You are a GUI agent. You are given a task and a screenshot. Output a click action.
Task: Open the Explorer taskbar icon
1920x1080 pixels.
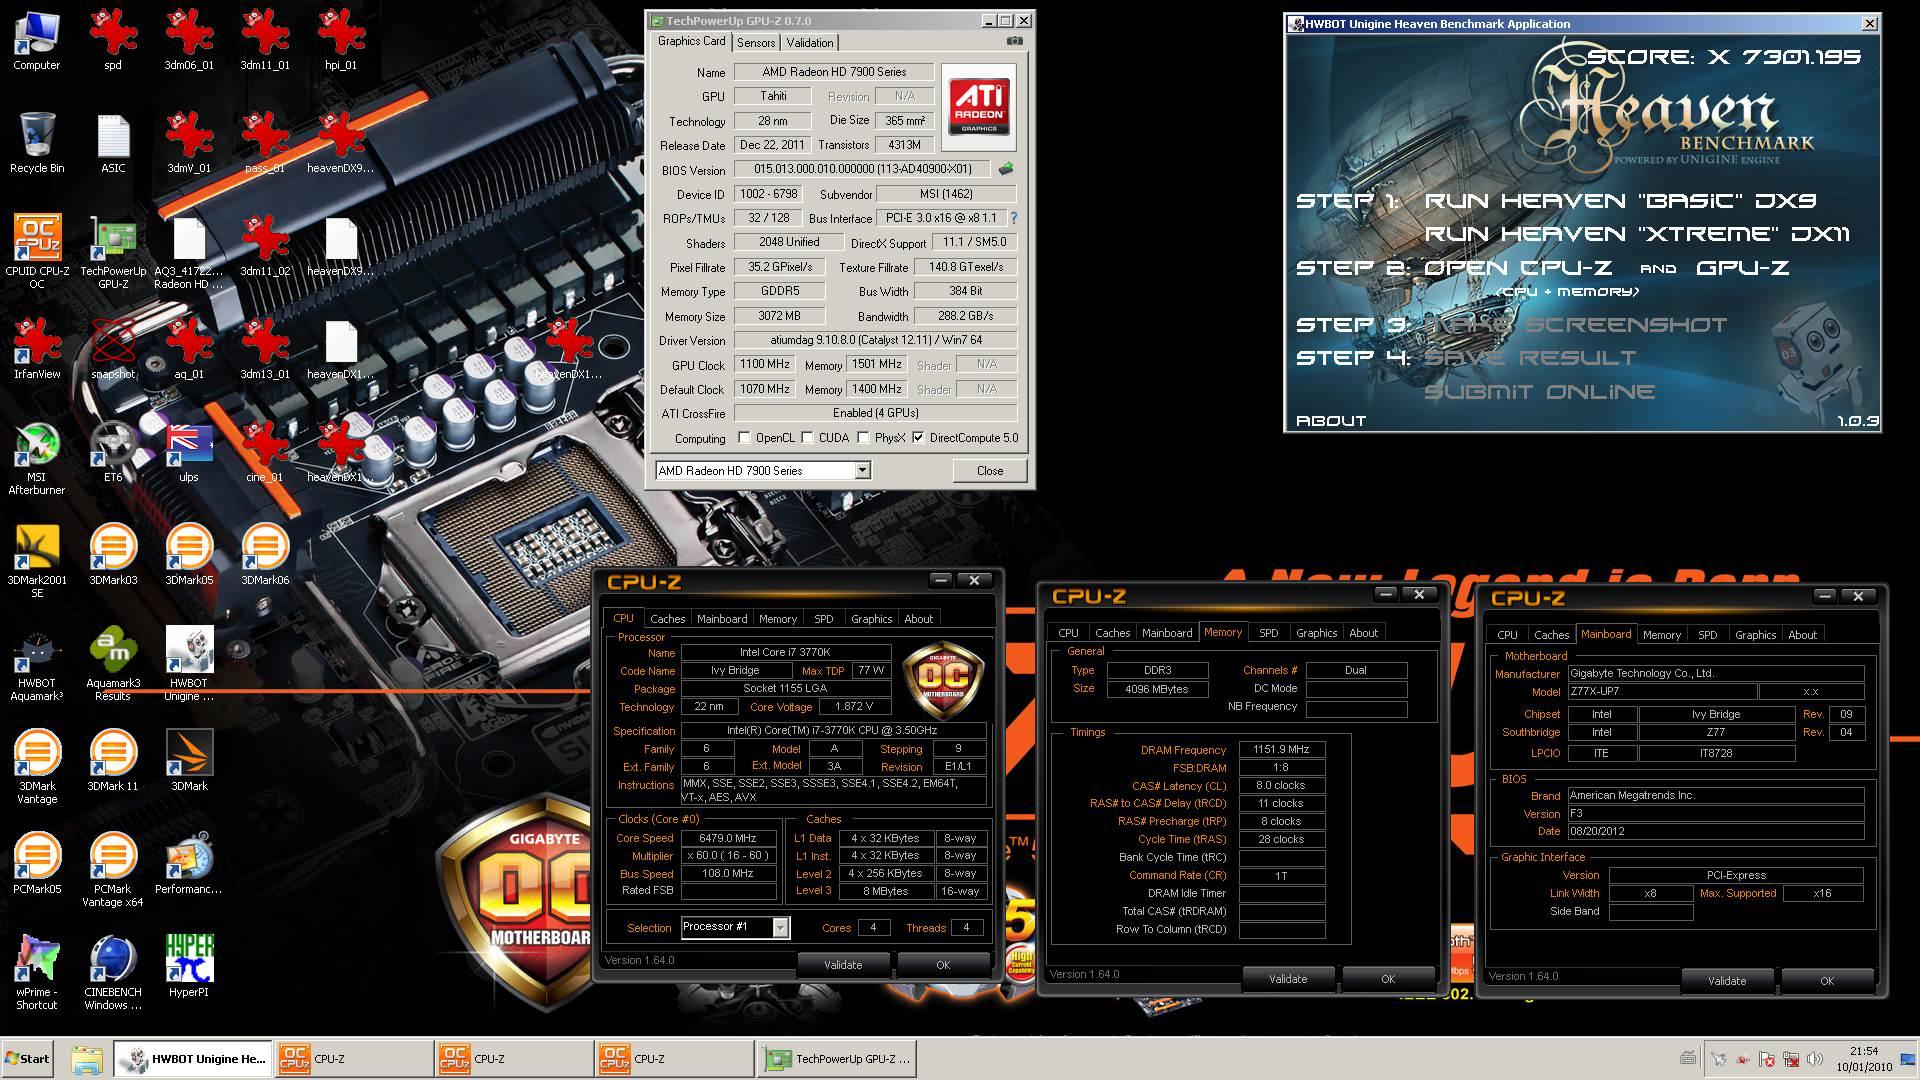pos(87,1059)
